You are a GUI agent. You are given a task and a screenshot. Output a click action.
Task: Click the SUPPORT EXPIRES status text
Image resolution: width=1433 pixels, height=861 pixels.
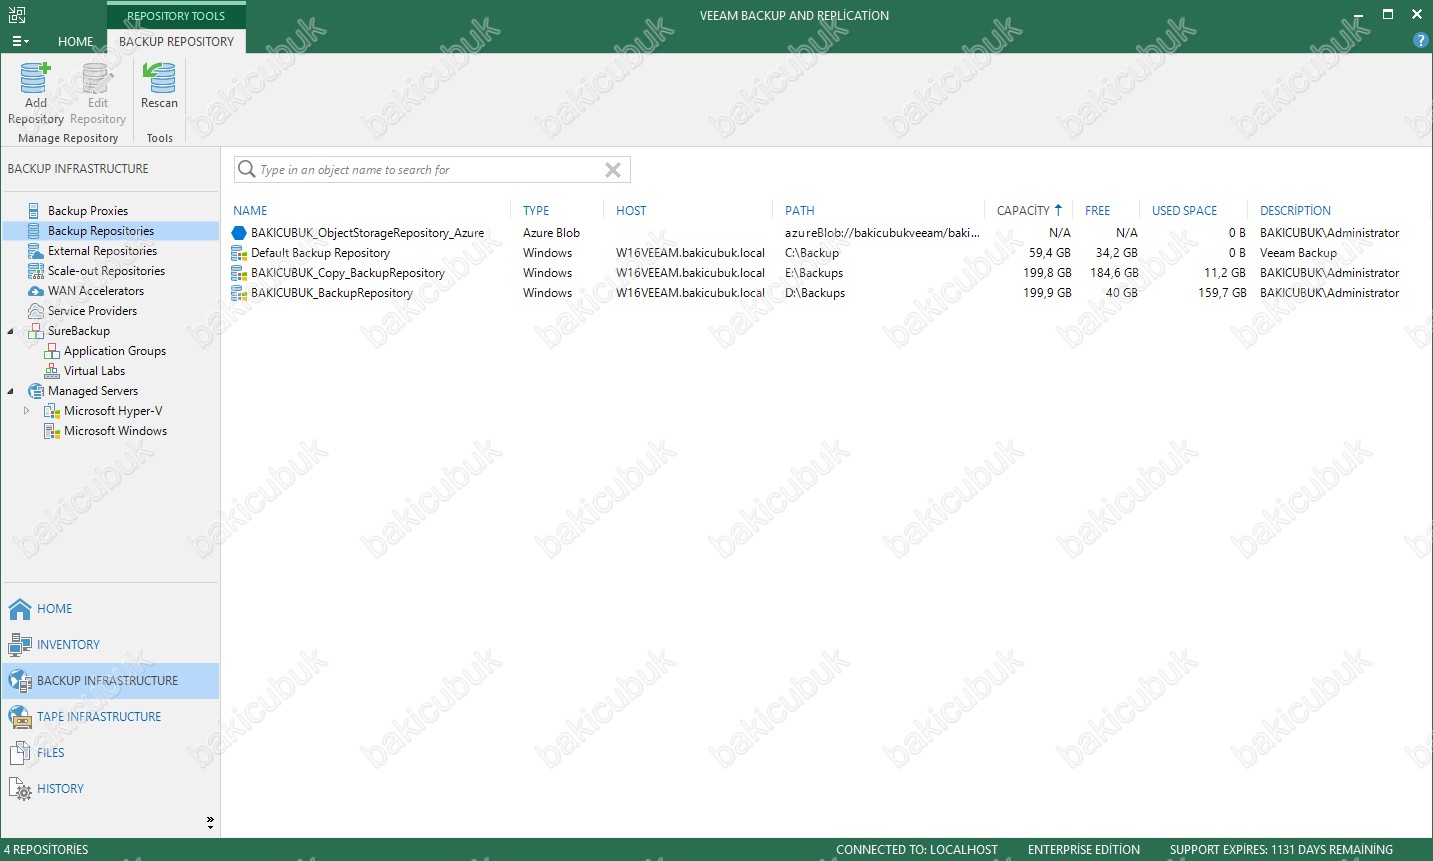click(1281, 850)
